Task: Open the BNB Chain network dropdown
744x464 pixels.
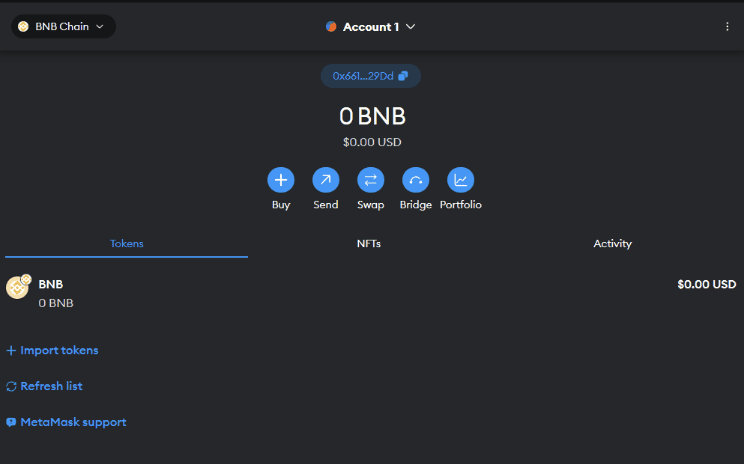Action: coord(63,27)
